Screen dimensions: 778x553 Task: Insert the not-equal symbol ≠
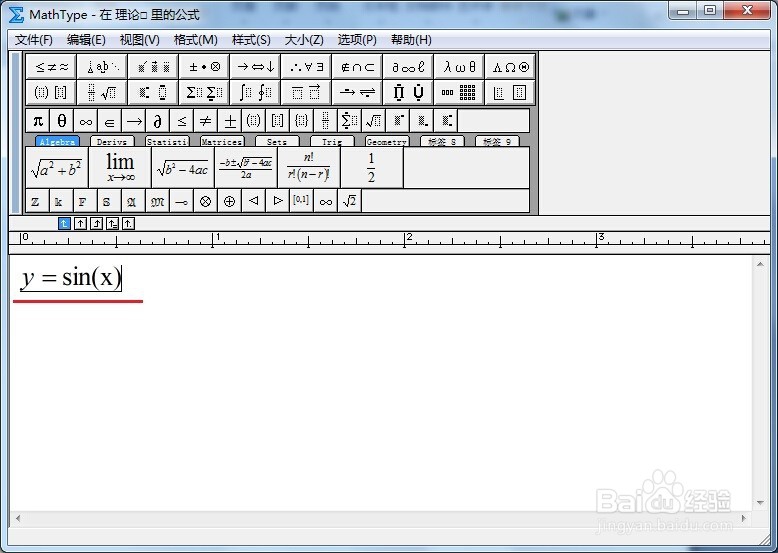coord(205,121)
